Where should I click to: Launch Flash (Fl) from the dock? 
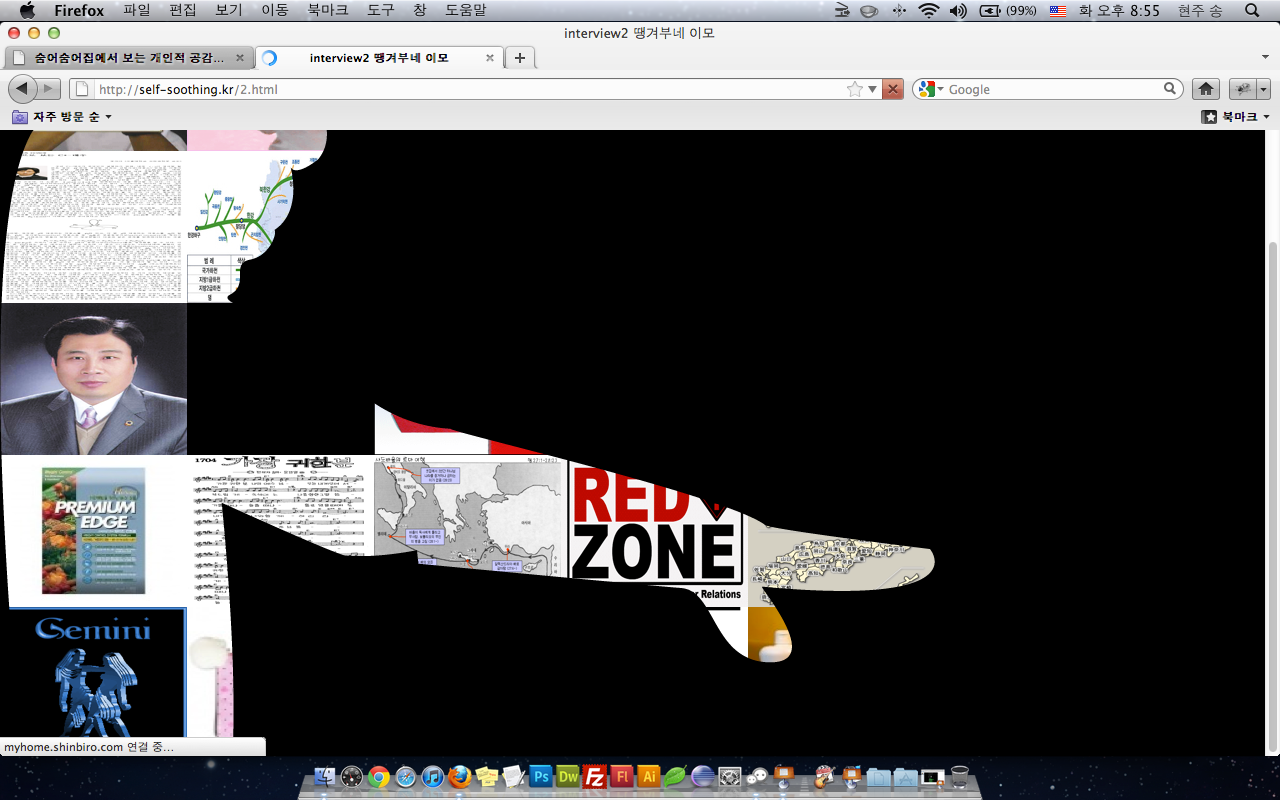[622, 777]
